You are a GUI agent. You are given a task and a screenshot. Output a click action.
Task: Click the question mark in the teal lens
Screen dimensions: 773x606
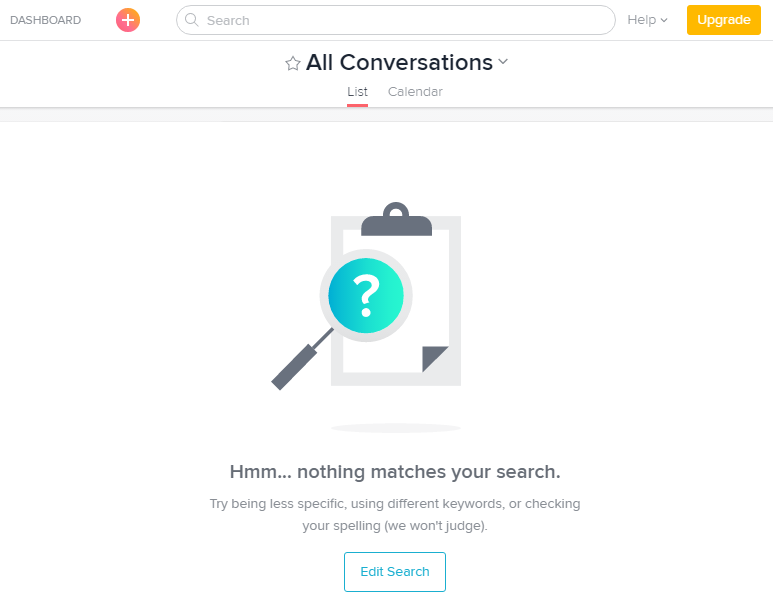[x=366, y=296]
